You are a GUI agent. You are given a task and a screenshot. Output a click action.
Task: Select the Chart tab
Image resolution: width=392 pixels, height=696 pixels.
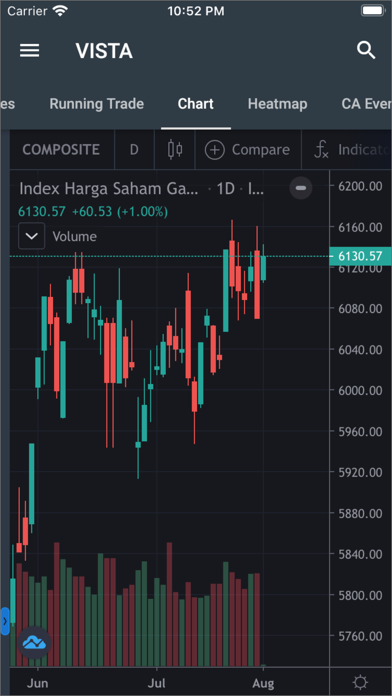(x=196, y=104)
